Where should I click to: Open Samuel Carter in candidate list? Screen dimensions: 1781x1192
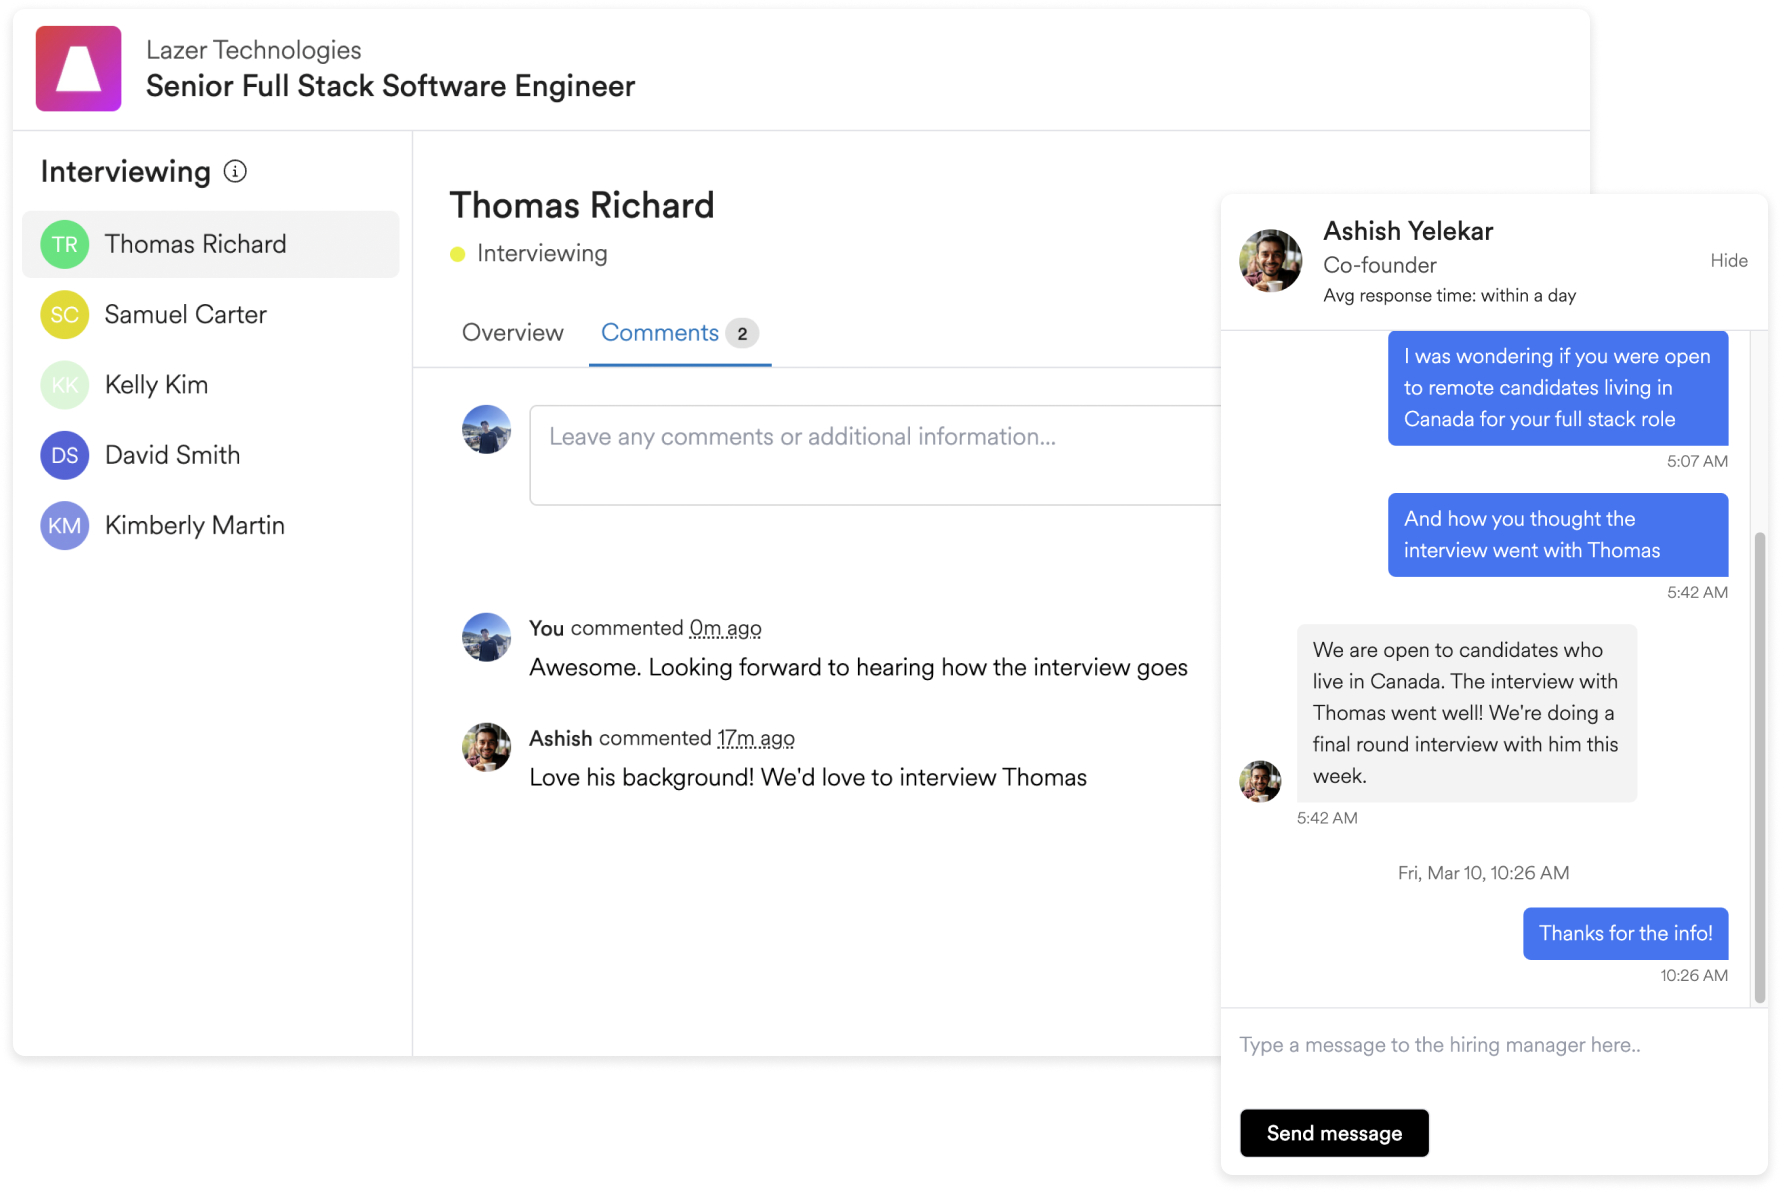coord(211,315)
